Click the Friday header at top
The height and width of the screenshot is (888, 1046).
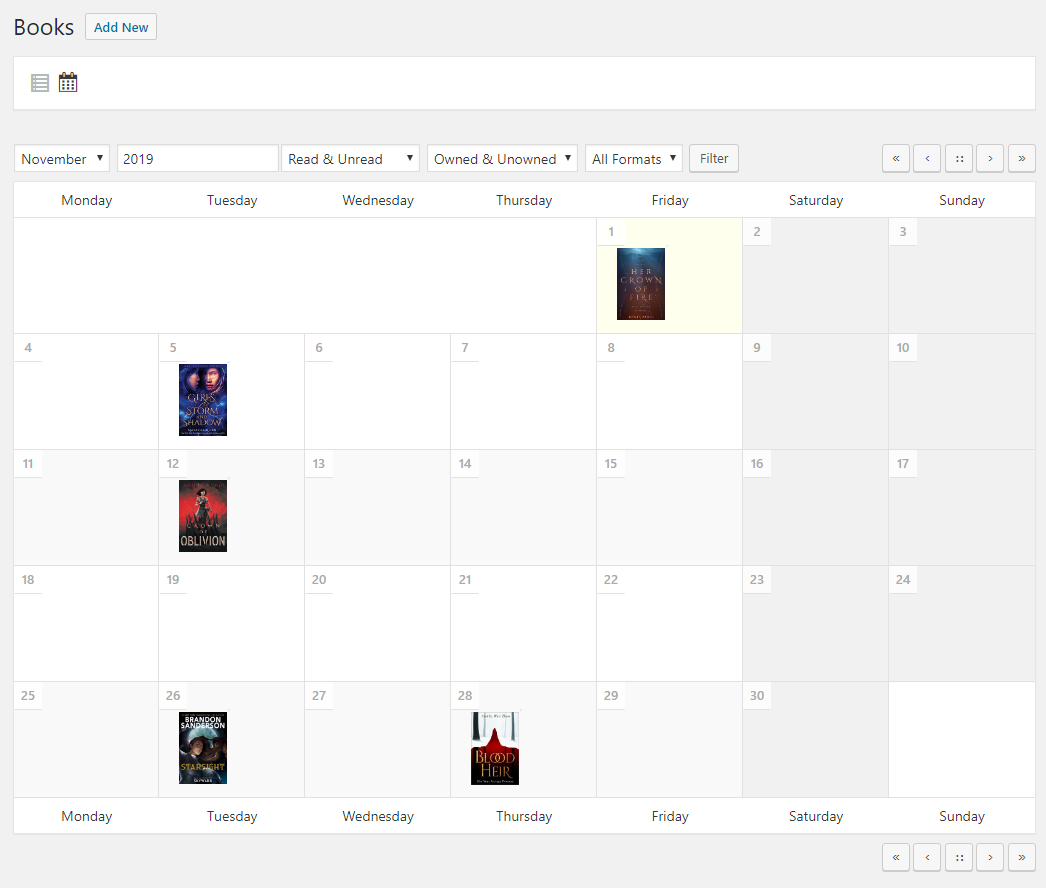[670, 200]
